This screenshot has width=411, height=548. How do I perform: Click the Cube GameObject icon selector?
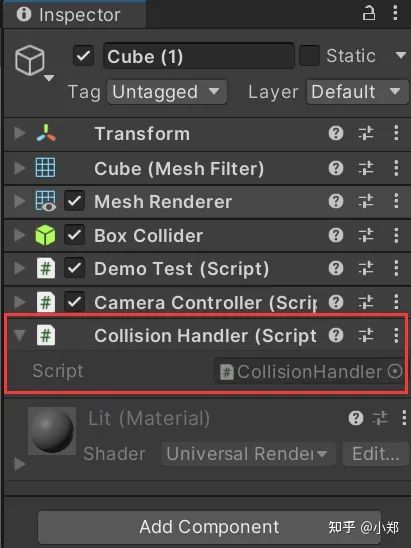click(x=34, y=63)
